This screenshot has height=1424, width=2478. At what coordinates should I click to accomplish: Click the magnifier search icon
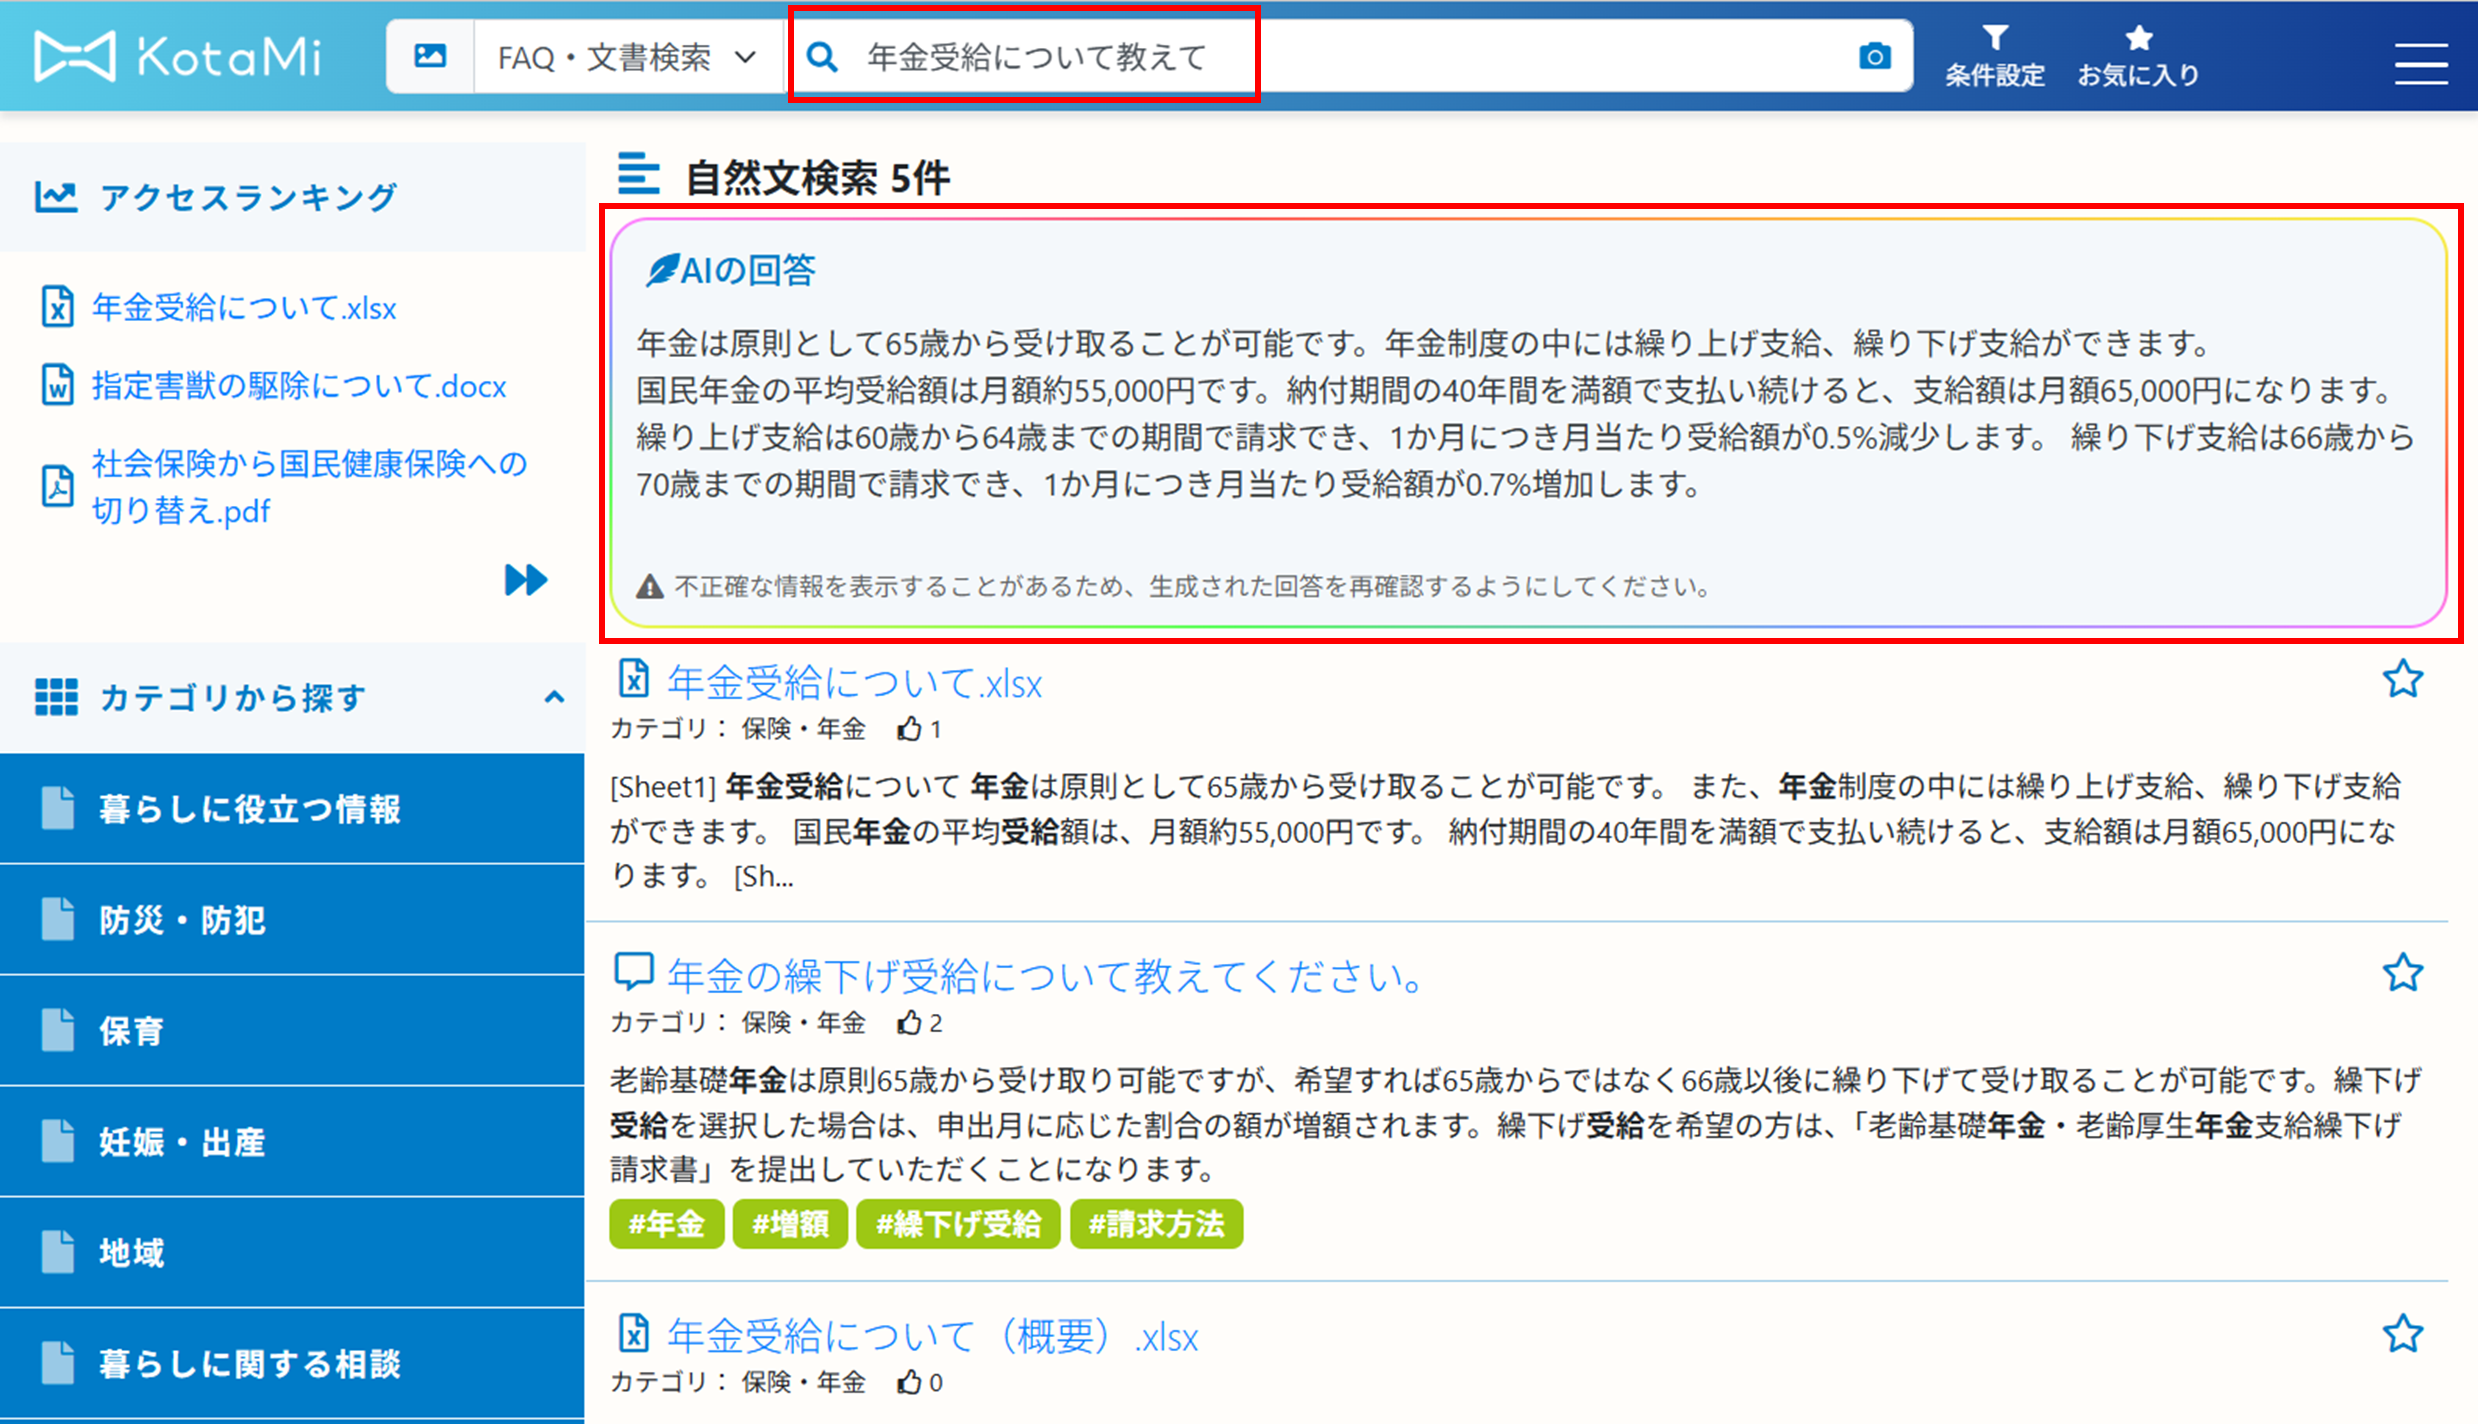[x=821, y=57]
